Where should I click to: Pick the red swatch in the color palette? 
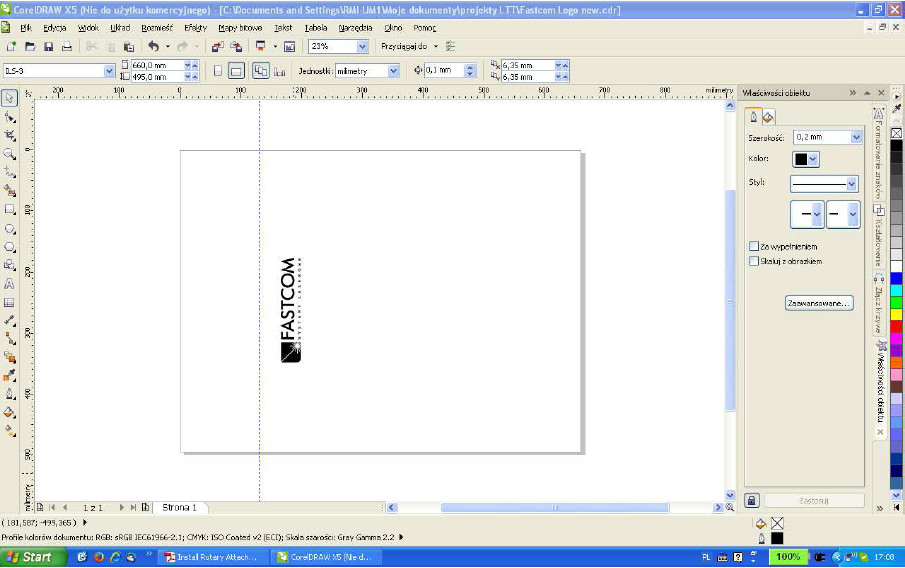click(x=896, y=326)
